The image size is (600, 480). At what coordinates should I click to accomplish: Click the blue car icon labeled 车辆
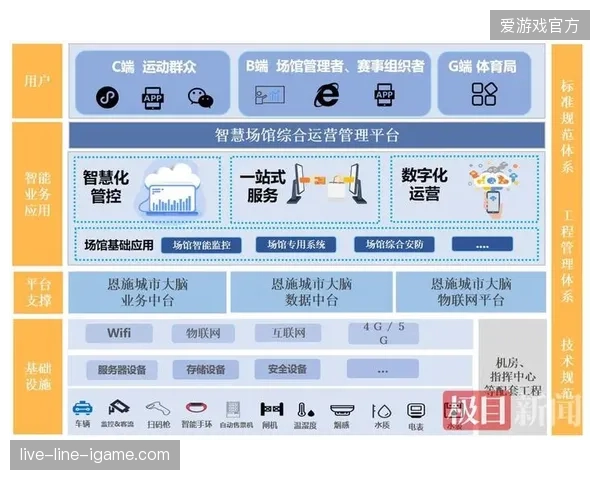82,408
